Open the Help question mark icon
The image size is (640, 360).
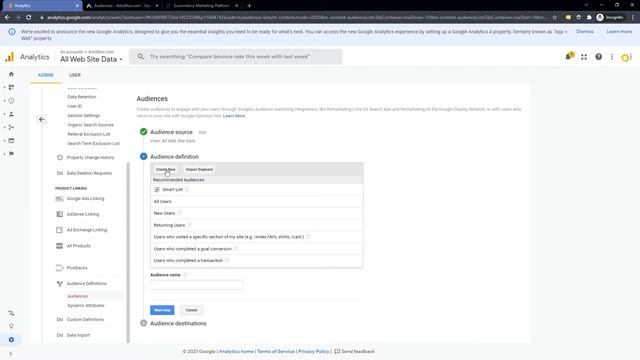pos(598,57)
